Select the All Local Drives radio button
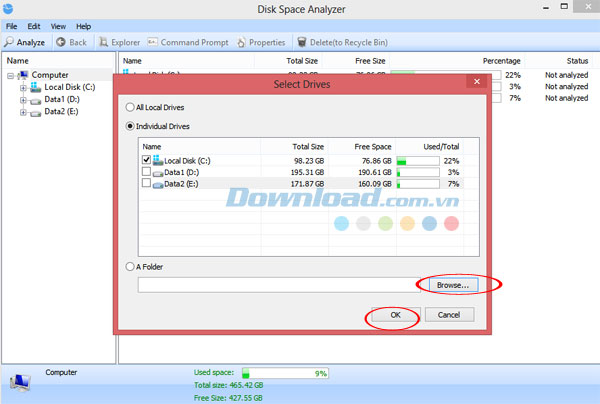This screenshot has width=600, height=404. (128, 106)
